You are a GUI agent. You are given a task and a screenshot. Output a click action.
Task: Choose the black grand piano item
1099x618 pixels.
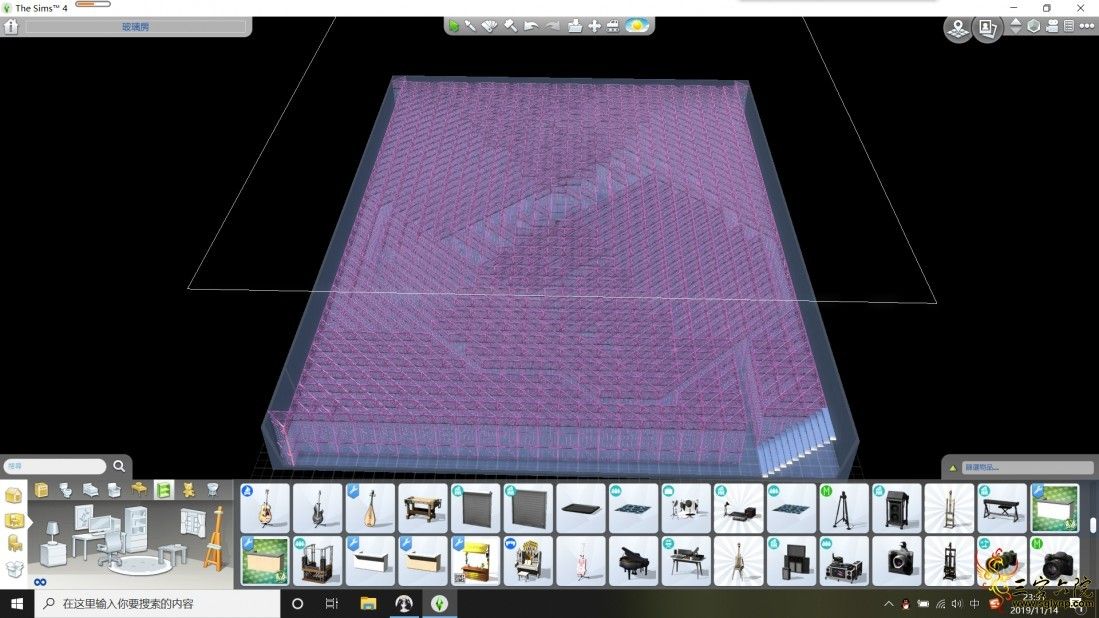pos(633,561)
